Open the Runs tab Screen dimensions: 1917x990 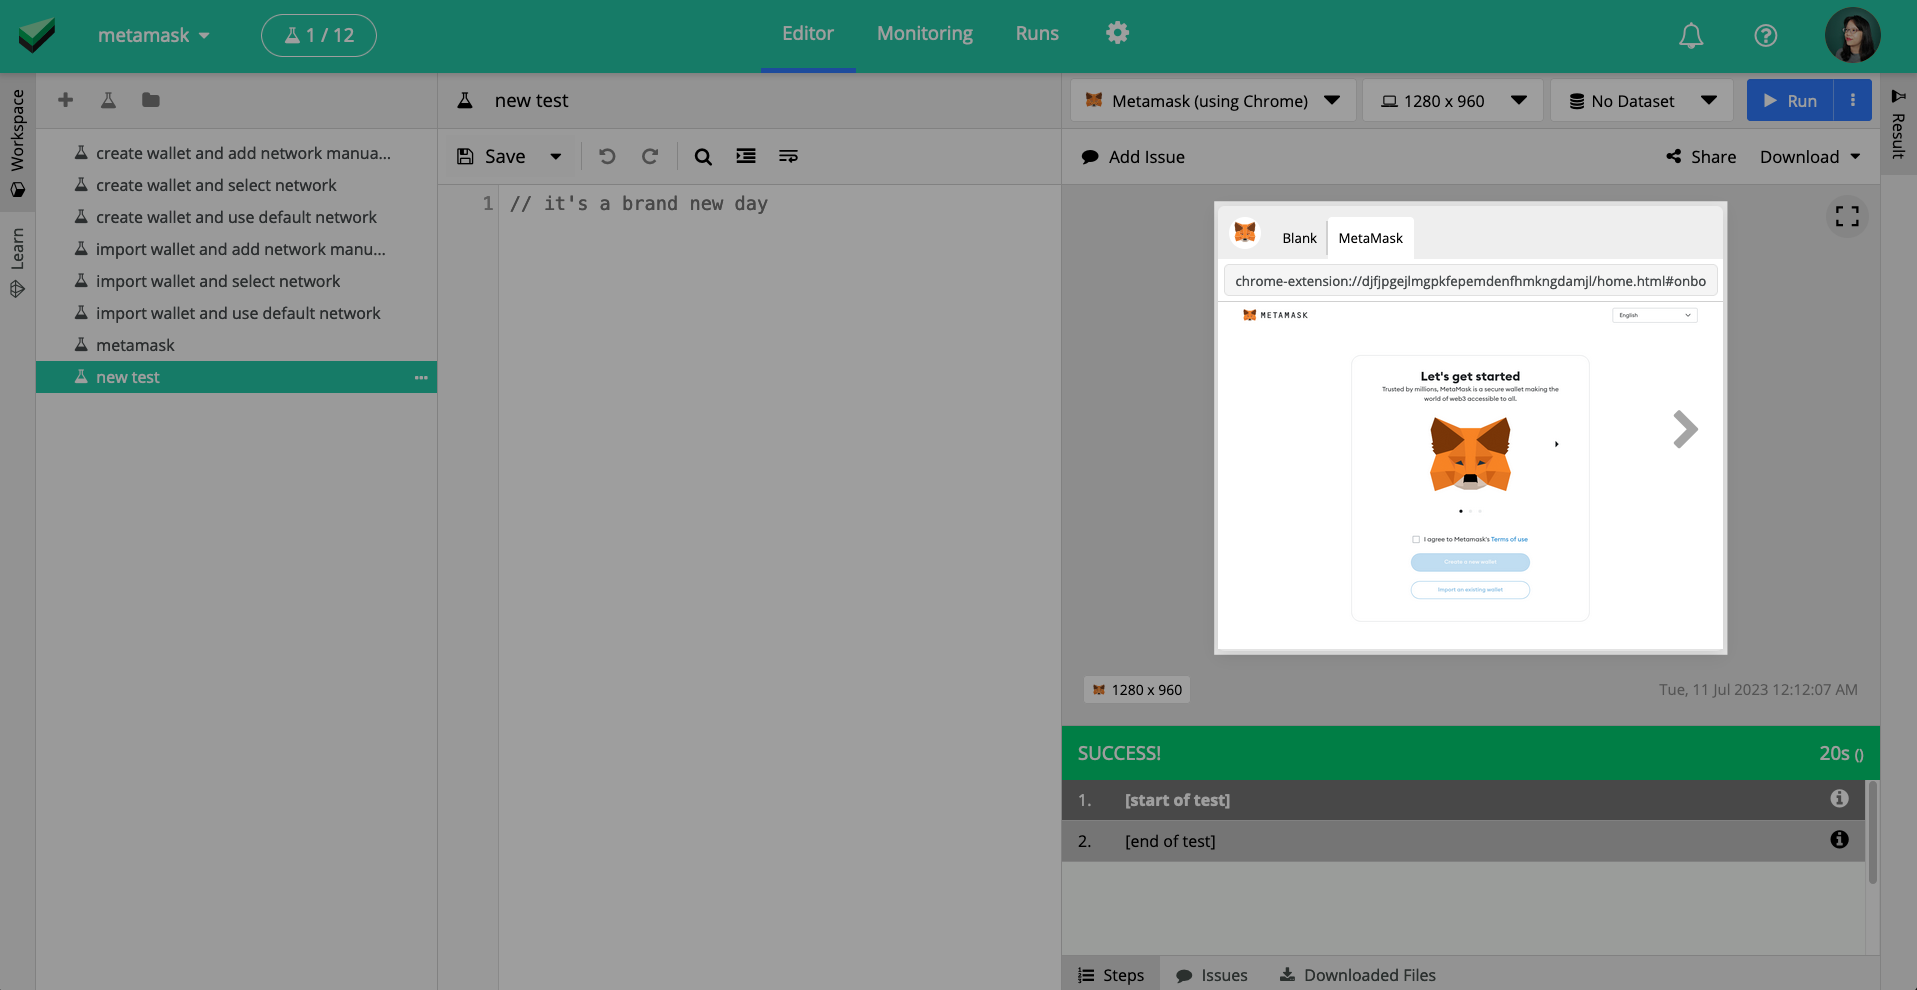tap(1037, 34)
